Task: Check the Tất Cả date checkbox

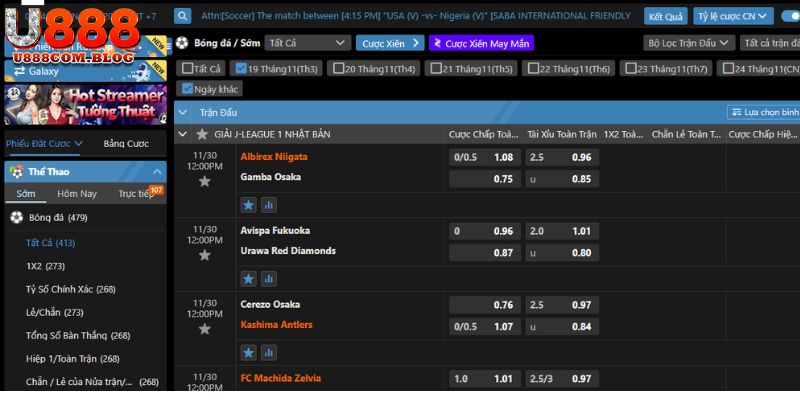Action: point(188,68)
